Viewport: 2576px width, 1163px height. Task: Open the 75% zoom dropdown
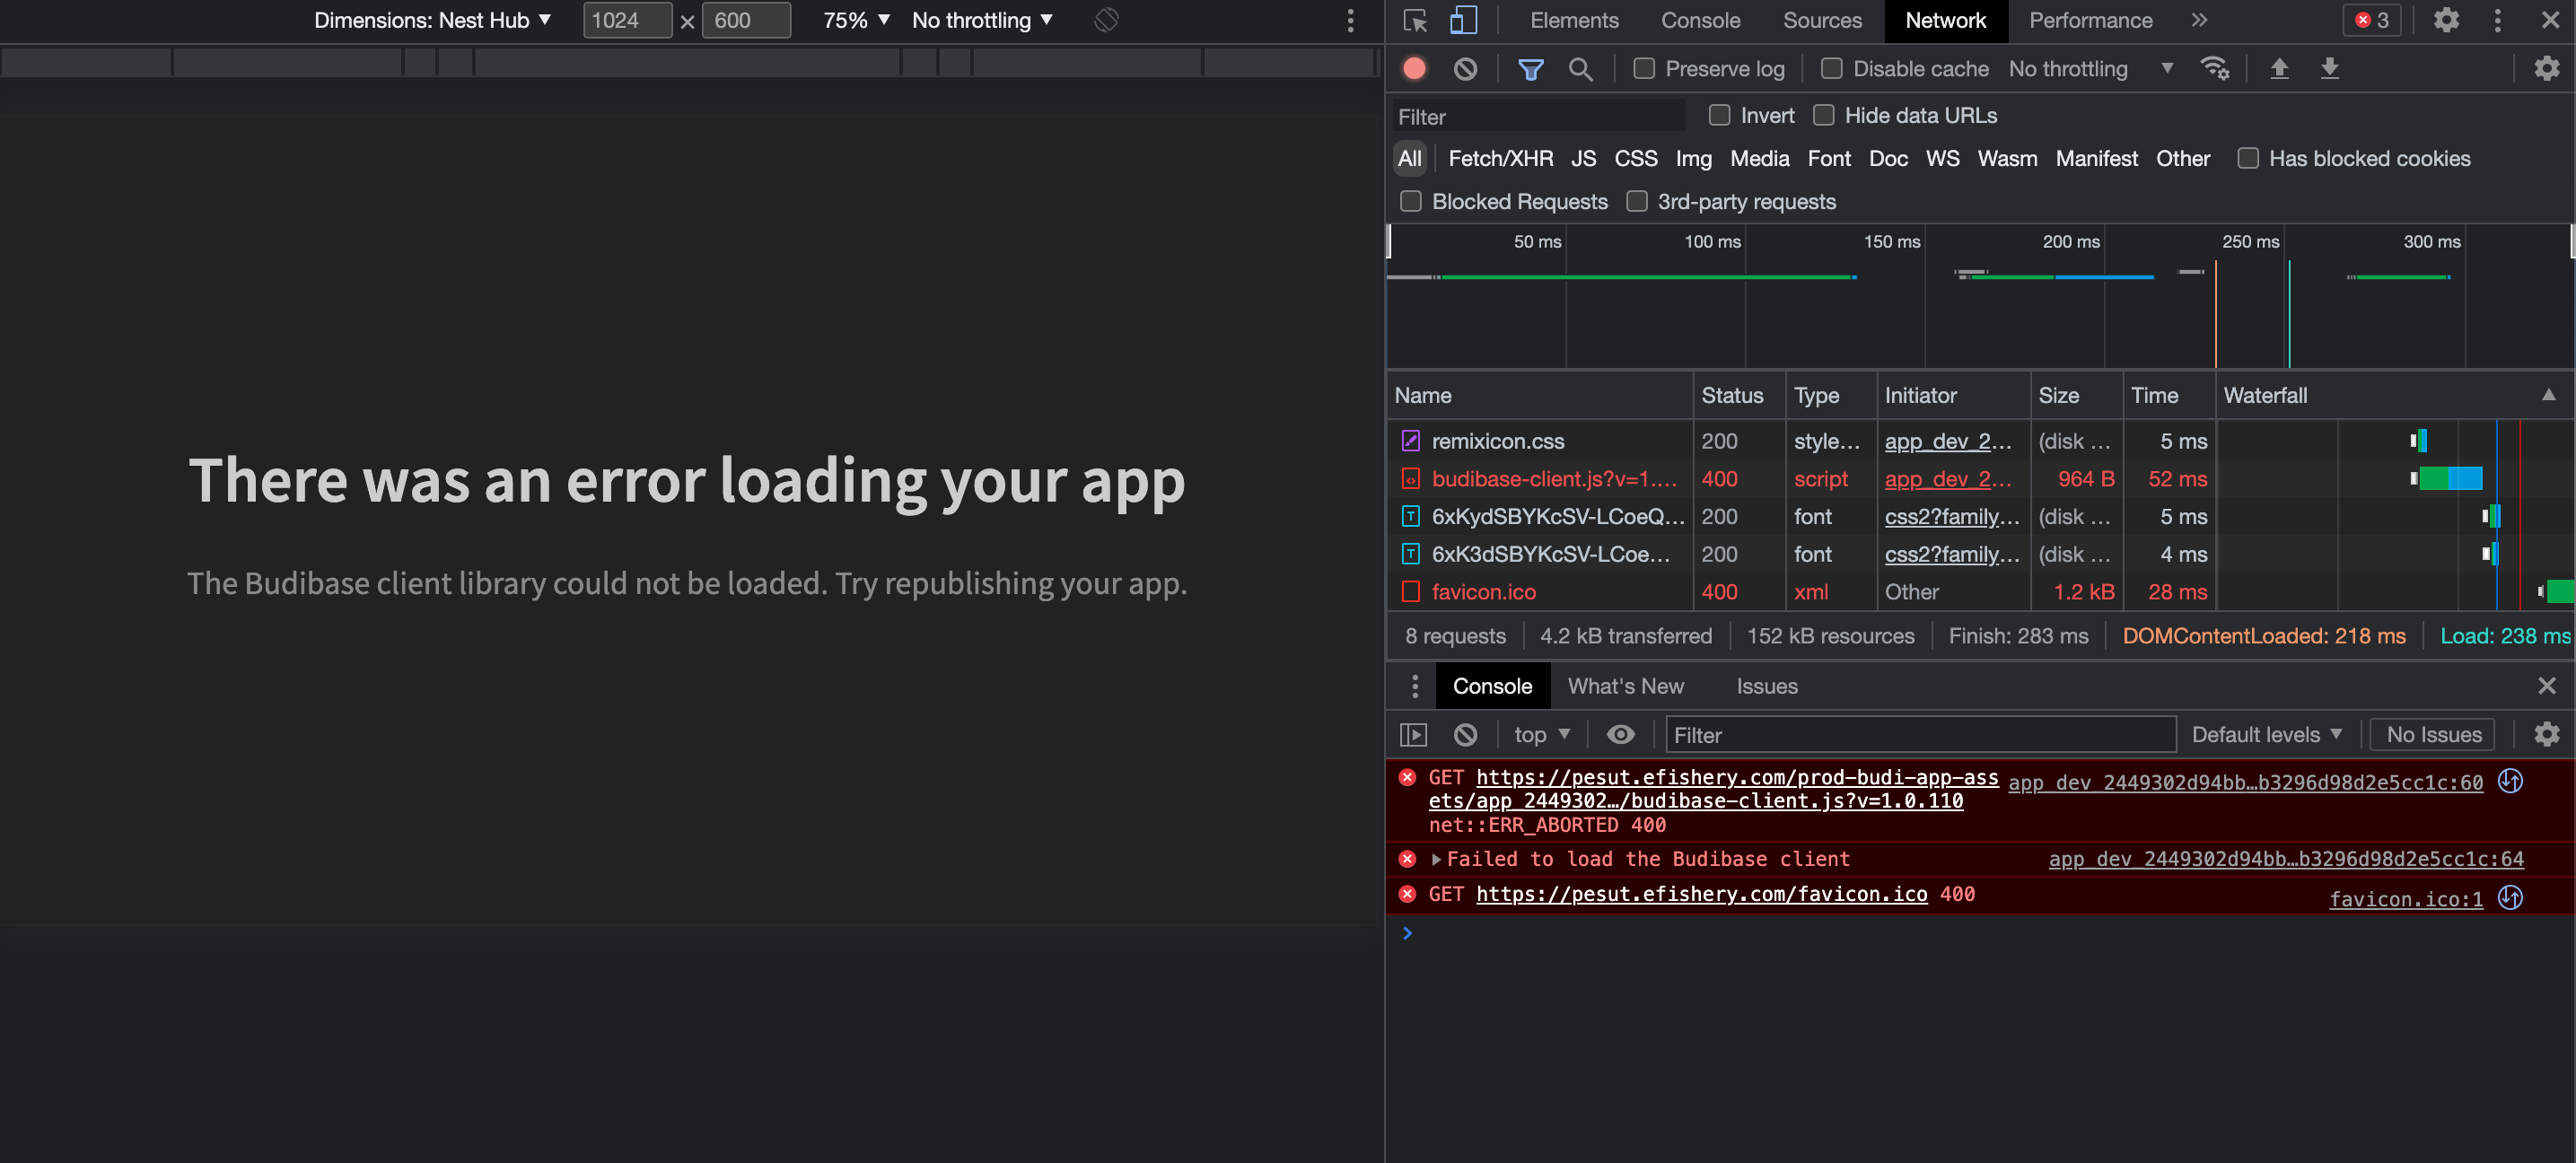pyautogui.click(x=856, y=20)
